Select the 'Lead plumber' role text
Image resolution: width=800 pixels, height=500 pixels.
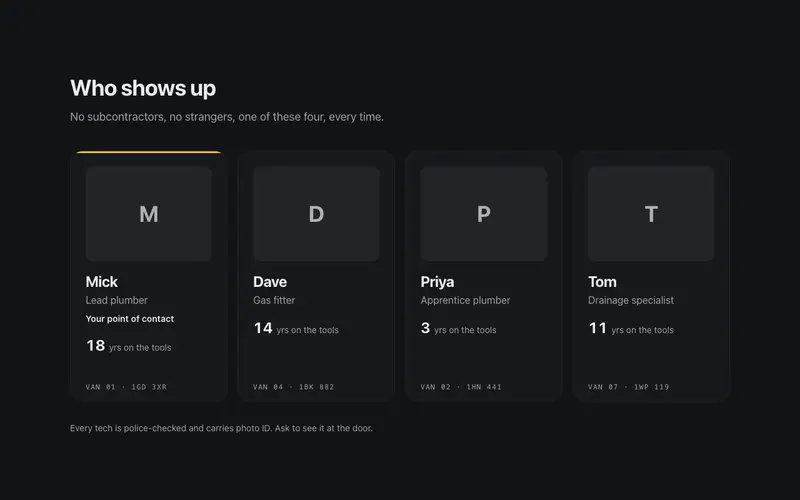(116, 301)
